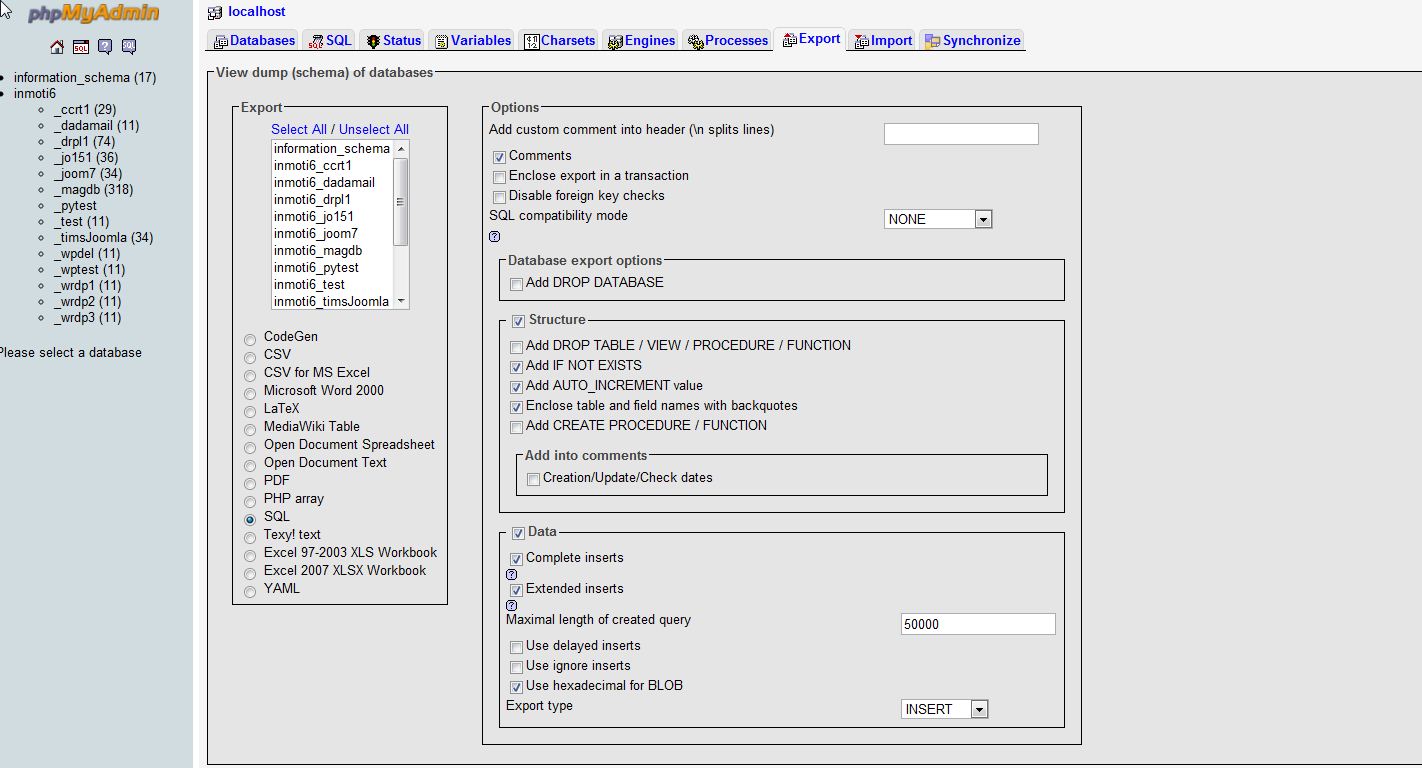
Task: Choose the YAML export format
Action: click(250, 590)
